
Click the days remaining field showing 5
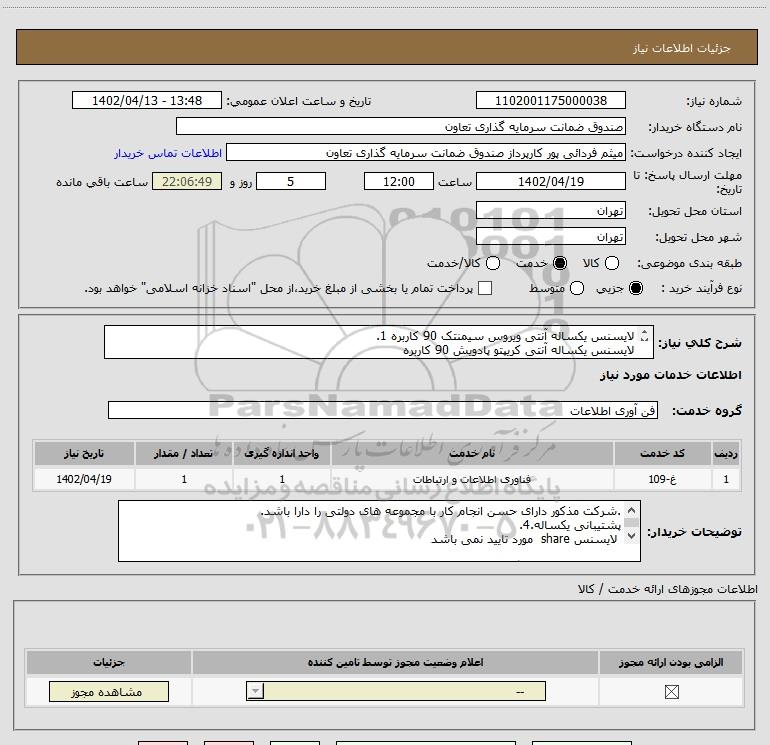coord(291,181)
